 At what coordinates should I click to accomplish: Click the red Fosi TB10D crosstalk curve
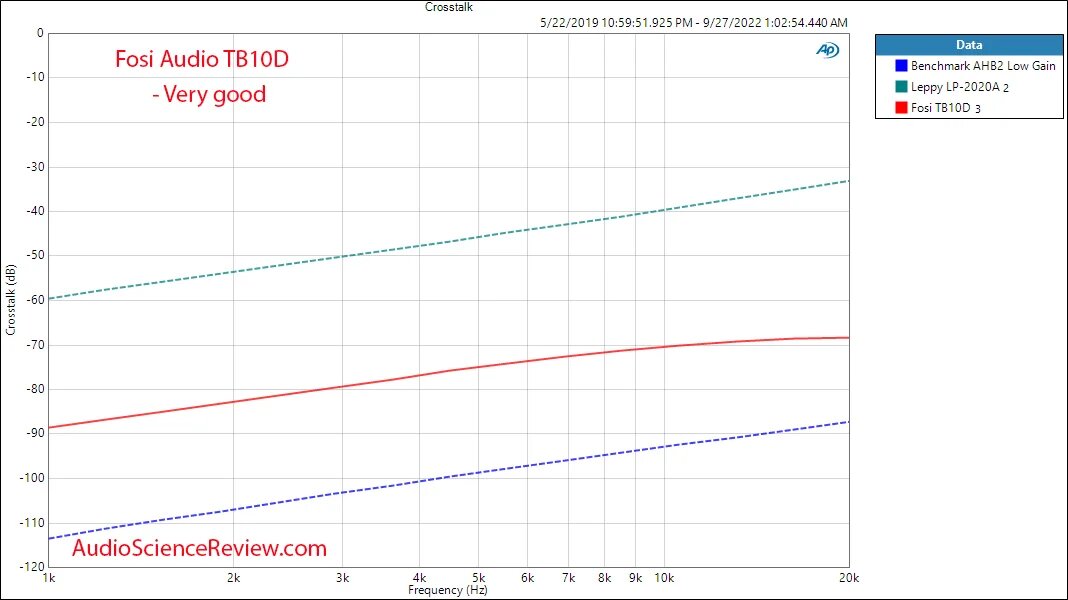tap(450, 371)
